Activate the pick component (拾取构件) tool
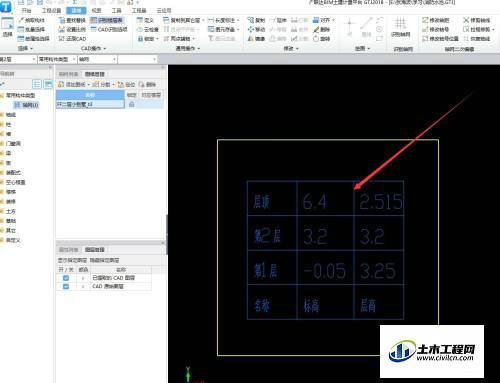Screen dimensions: 500x383 point(32,20)
